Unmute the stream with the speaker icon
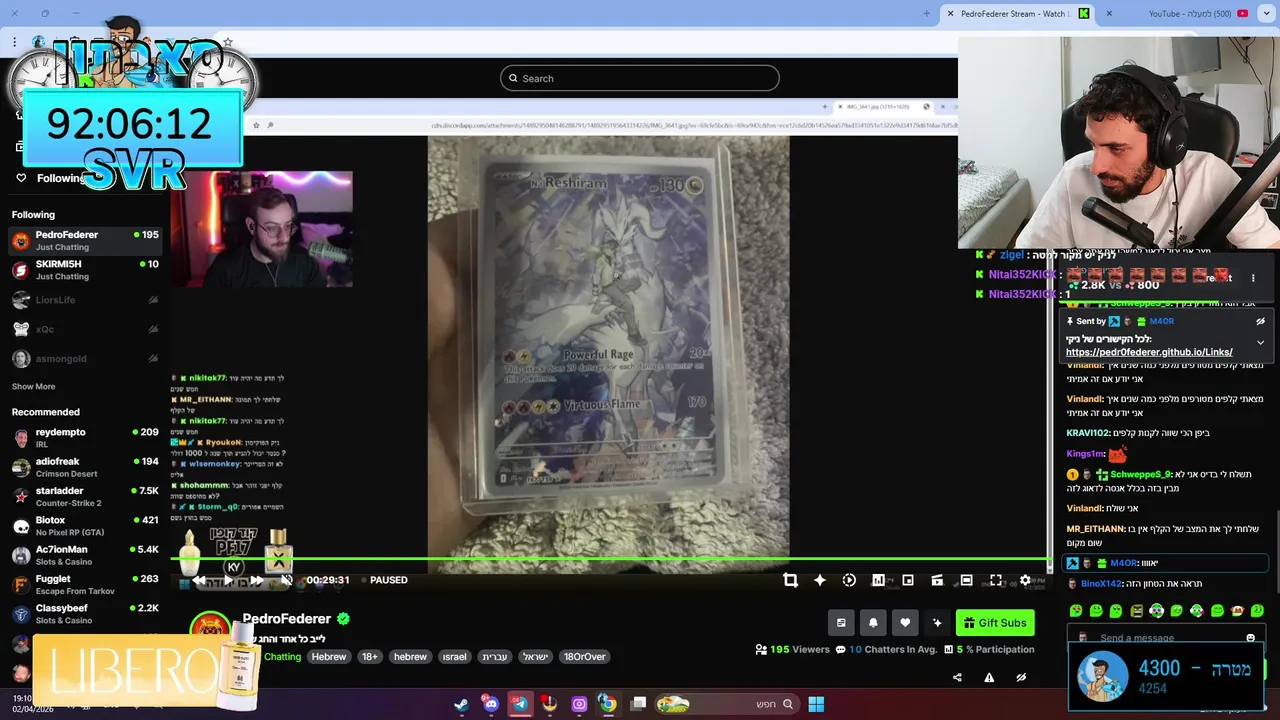 click(286, 580)
